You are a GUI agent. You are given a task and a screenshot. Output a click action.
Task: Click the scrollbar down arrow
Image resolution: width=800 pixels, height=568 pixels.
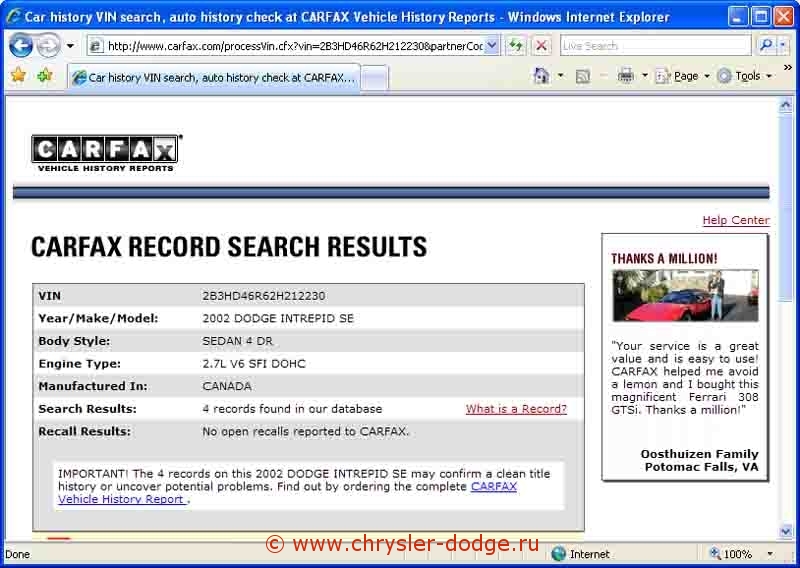[x=786, y=532]
